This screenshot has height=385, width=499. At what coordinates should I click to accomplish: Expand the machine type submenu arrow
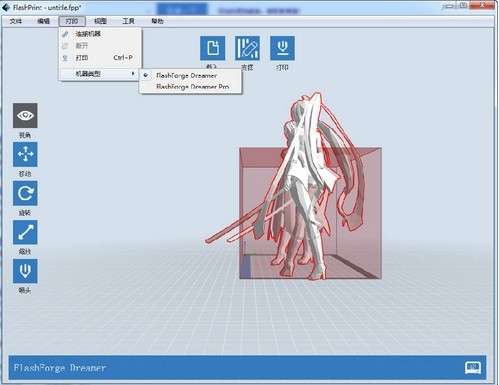[x=133, y=73]
